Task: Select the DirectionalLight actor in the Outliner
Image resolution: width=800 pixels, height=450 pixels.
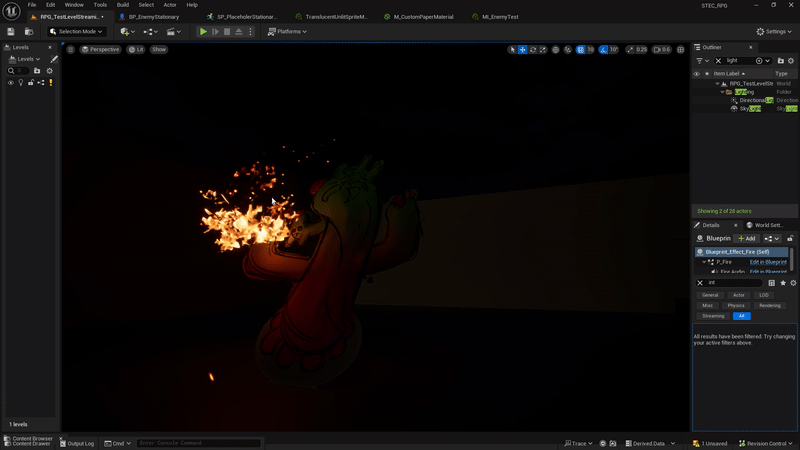Action: click(756, 101)
